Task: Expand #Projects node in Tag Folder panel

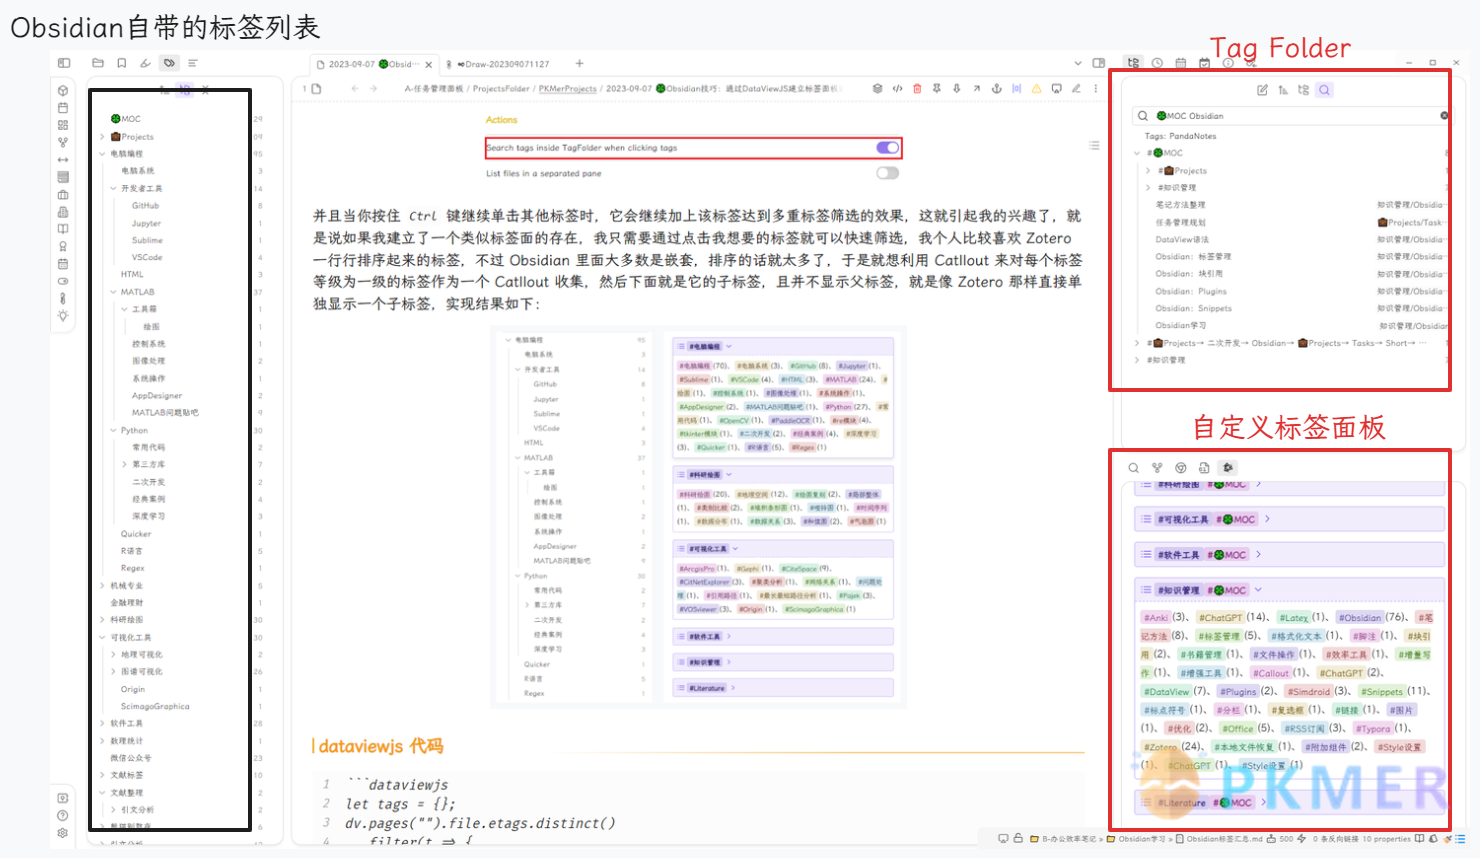Action: (1147, 170)
